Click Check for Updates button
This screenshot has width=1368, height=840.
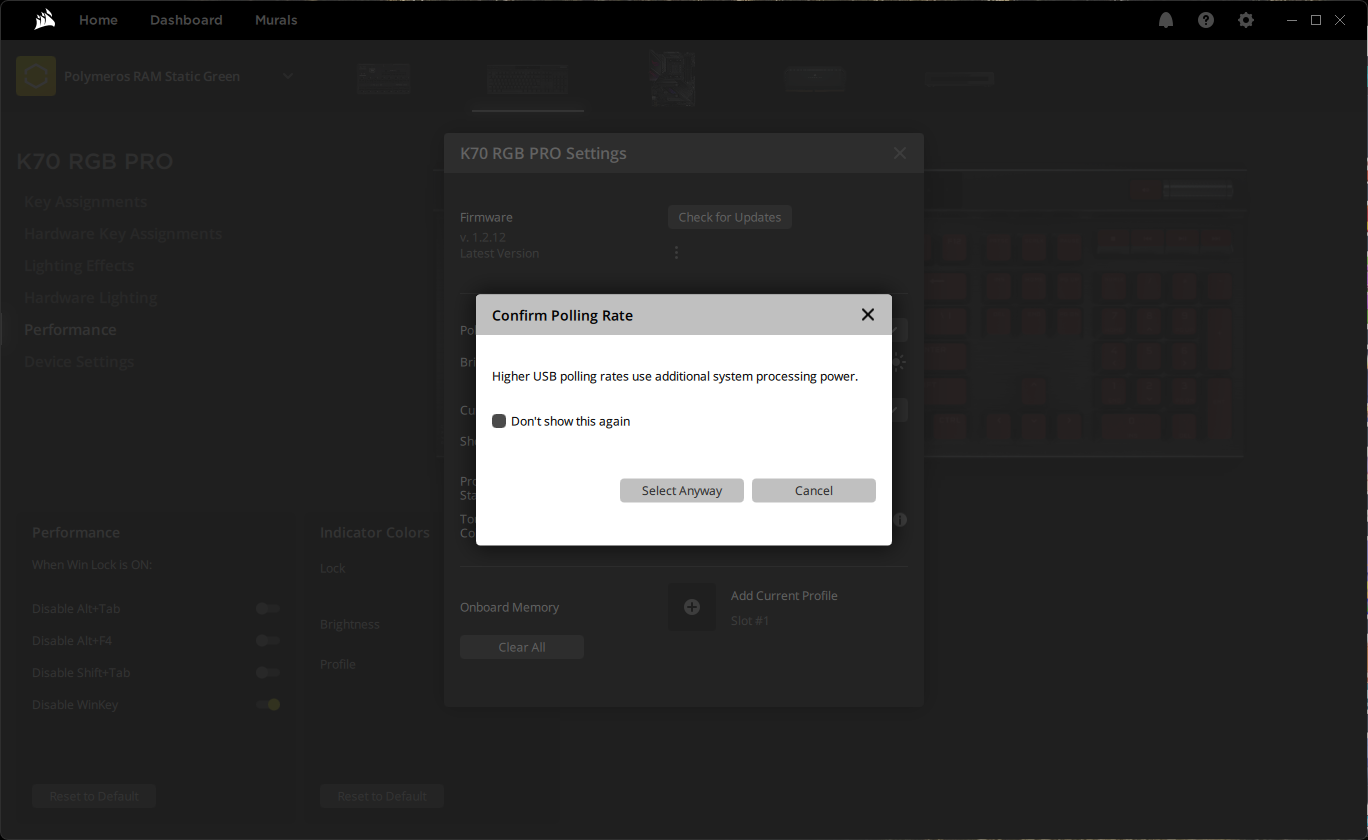tap(730, 217)
